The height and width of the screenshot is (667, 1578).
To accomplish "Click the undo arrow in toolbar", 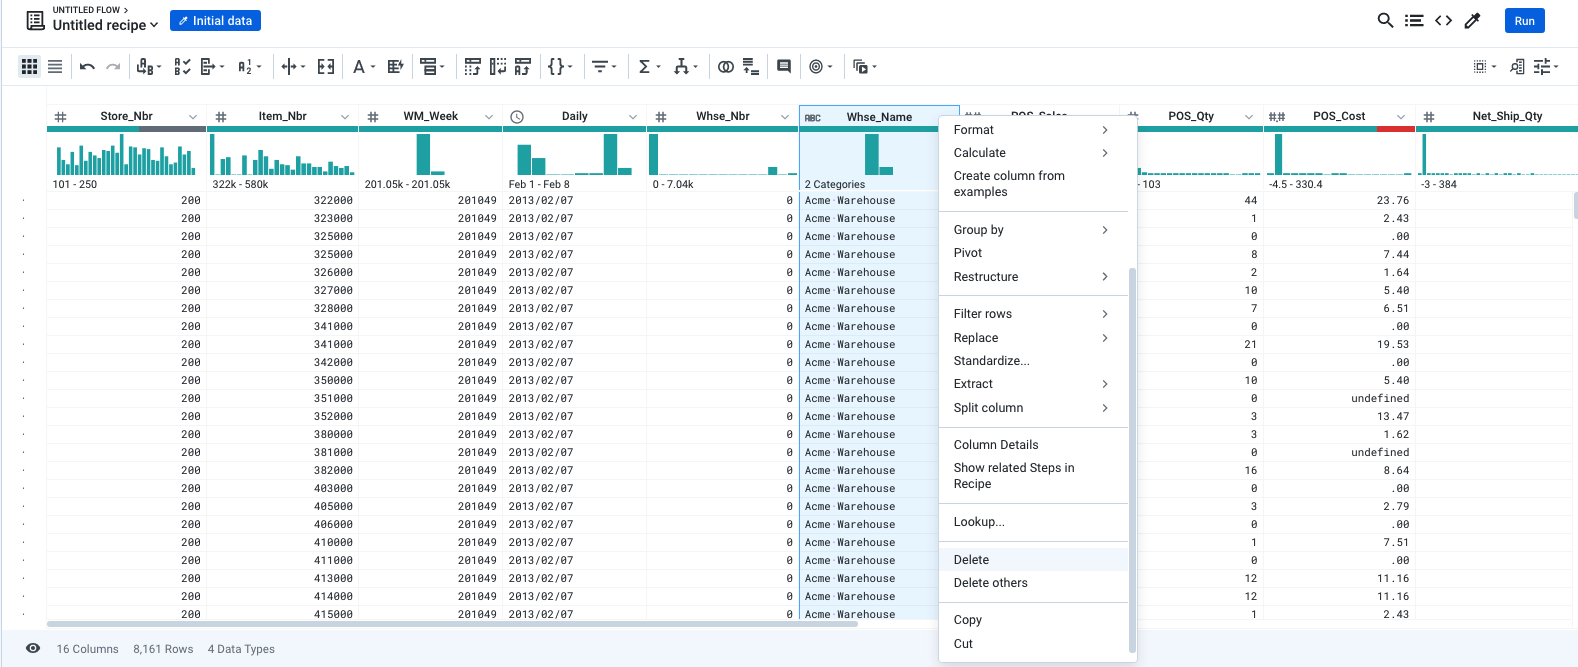I will tap(87, 67).
